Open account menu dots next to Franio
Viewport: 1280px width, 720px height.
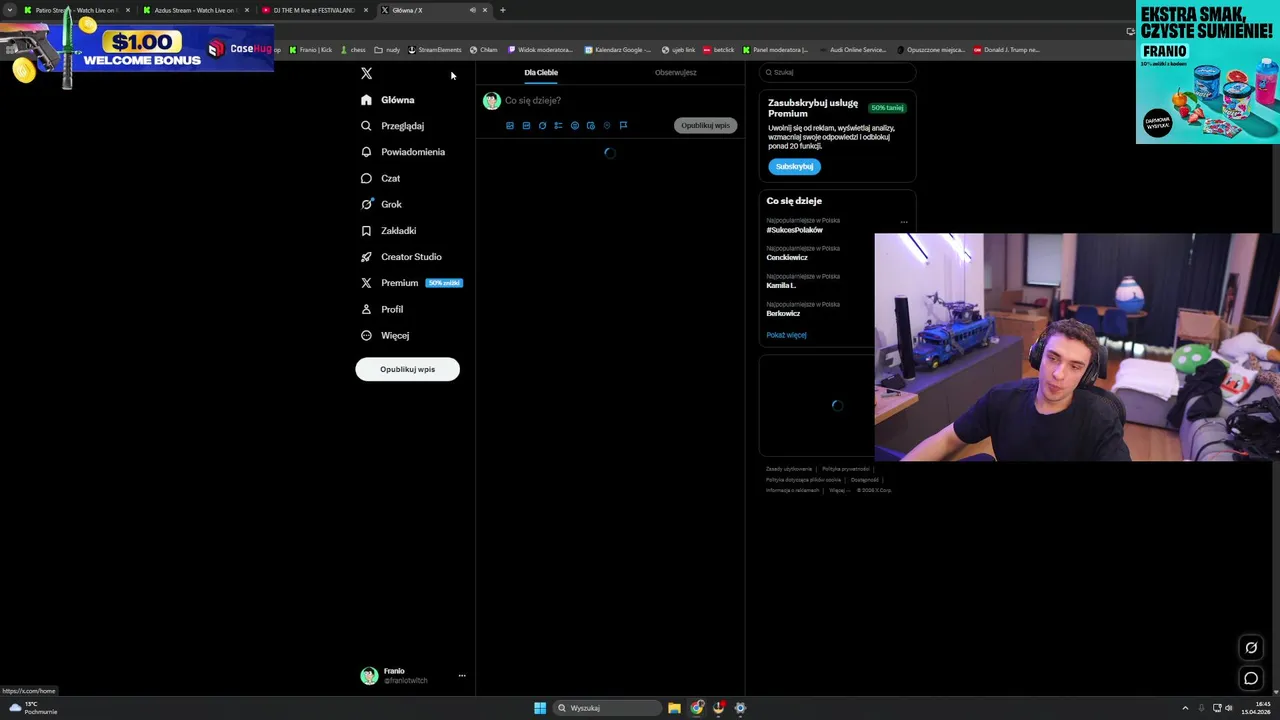point(462,676)
